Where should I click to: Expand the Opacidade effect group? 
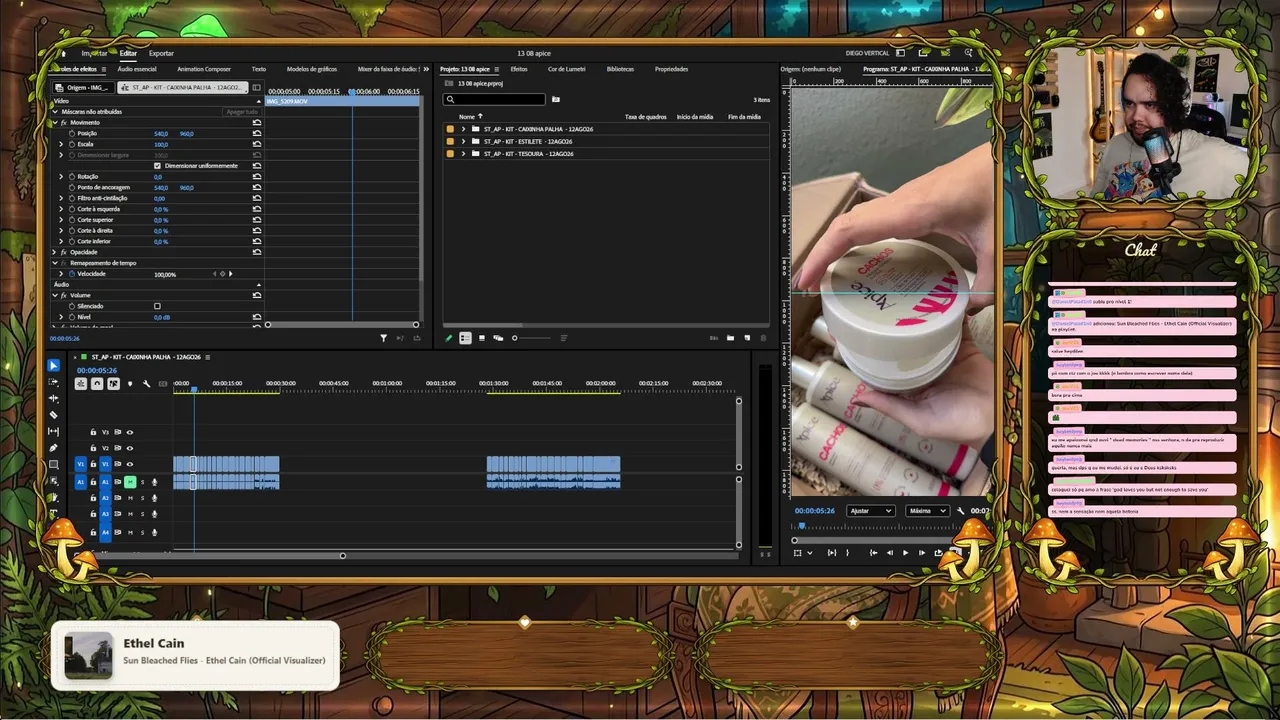[x=55, y=252]
